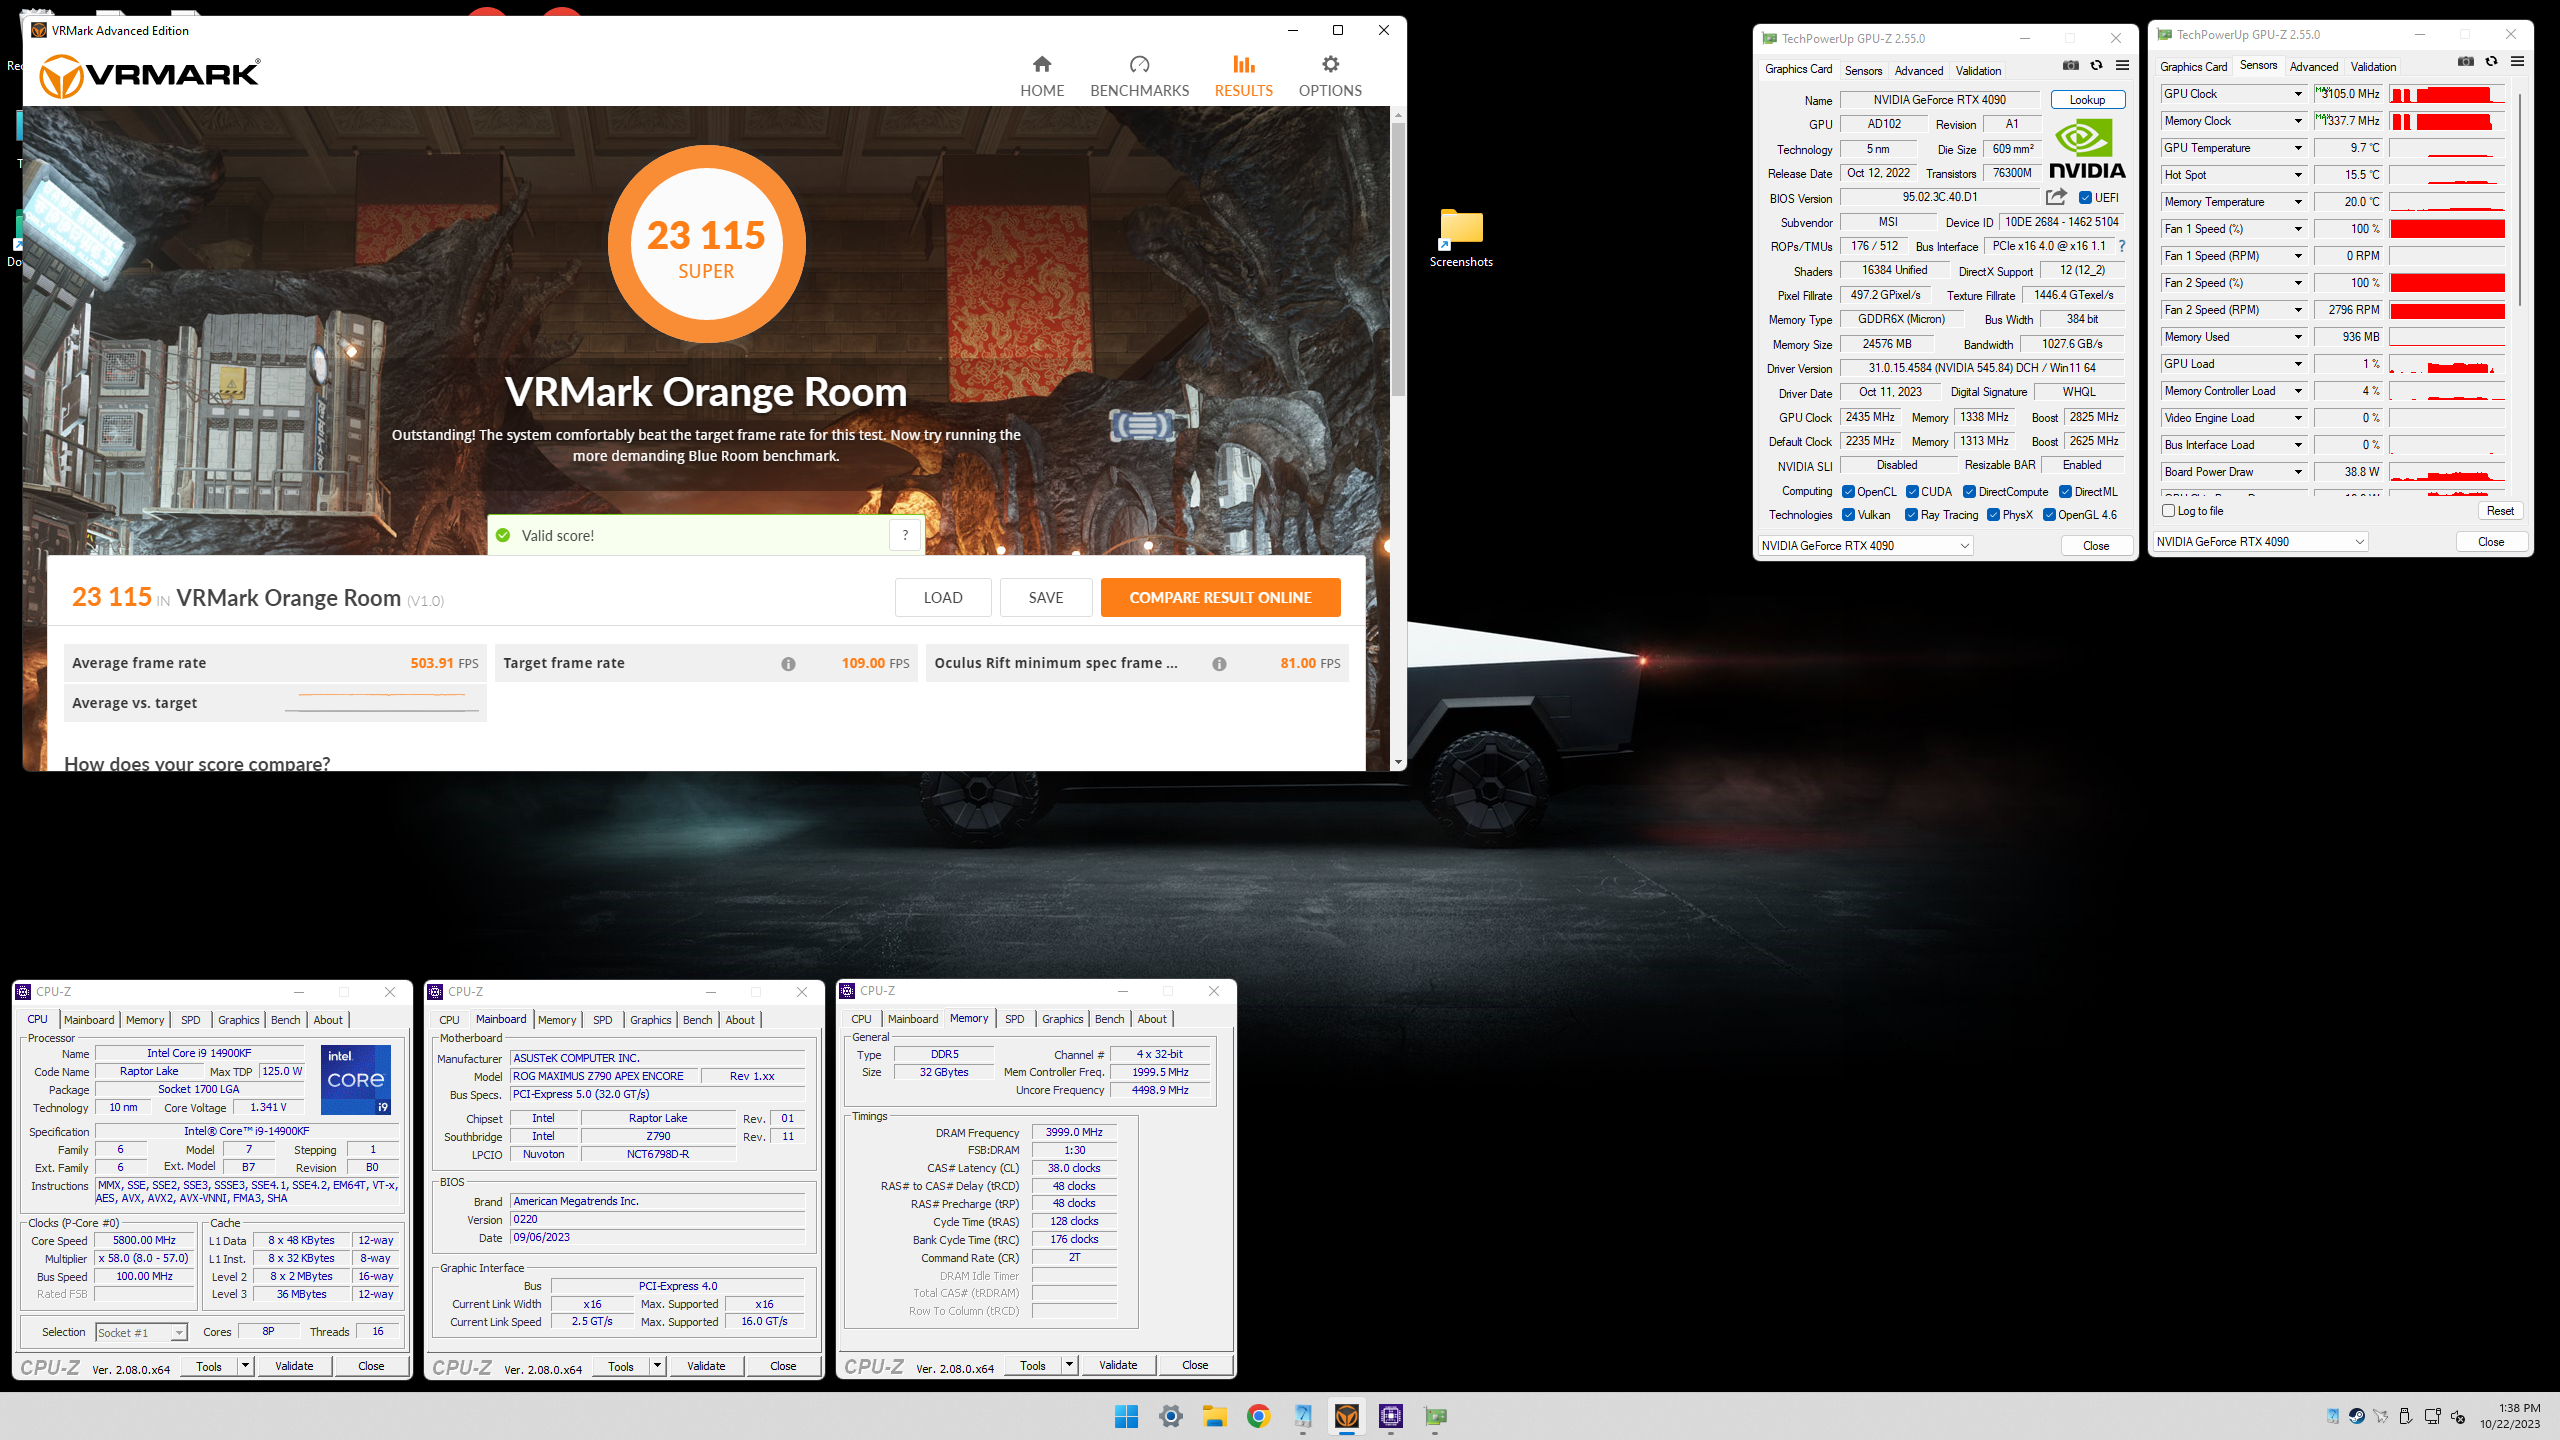
Task: Click the SAVE result button
Action: click(x=1045, y=597)
